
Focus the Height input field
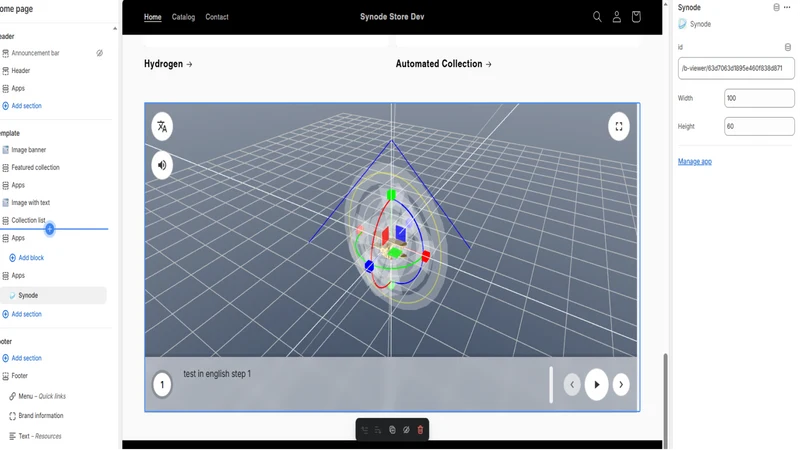tap(759, 126)
